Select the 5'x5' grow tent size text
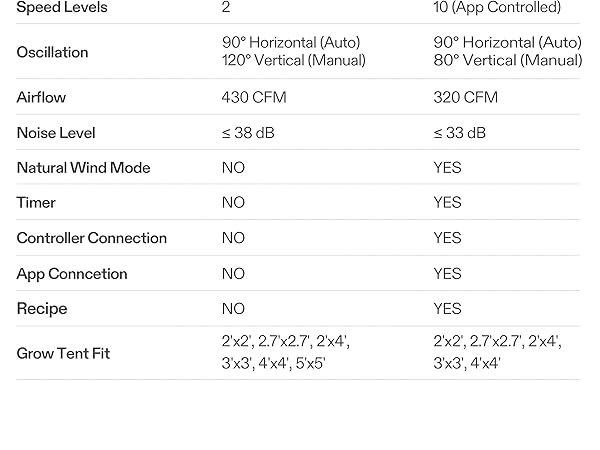The image size is (600, 450). 308,364
